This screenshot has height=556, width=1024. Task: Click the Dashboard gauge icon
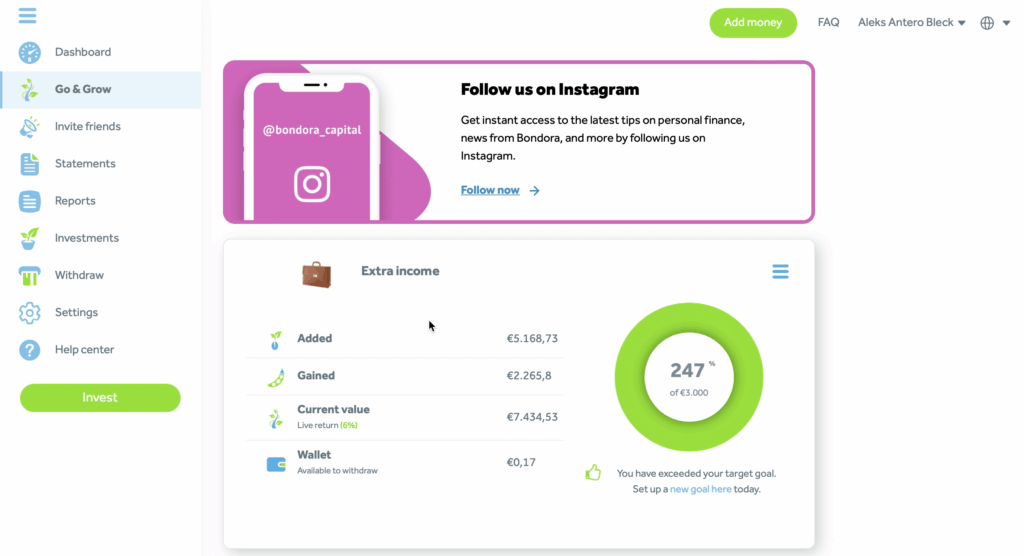[x=30, y=52]
